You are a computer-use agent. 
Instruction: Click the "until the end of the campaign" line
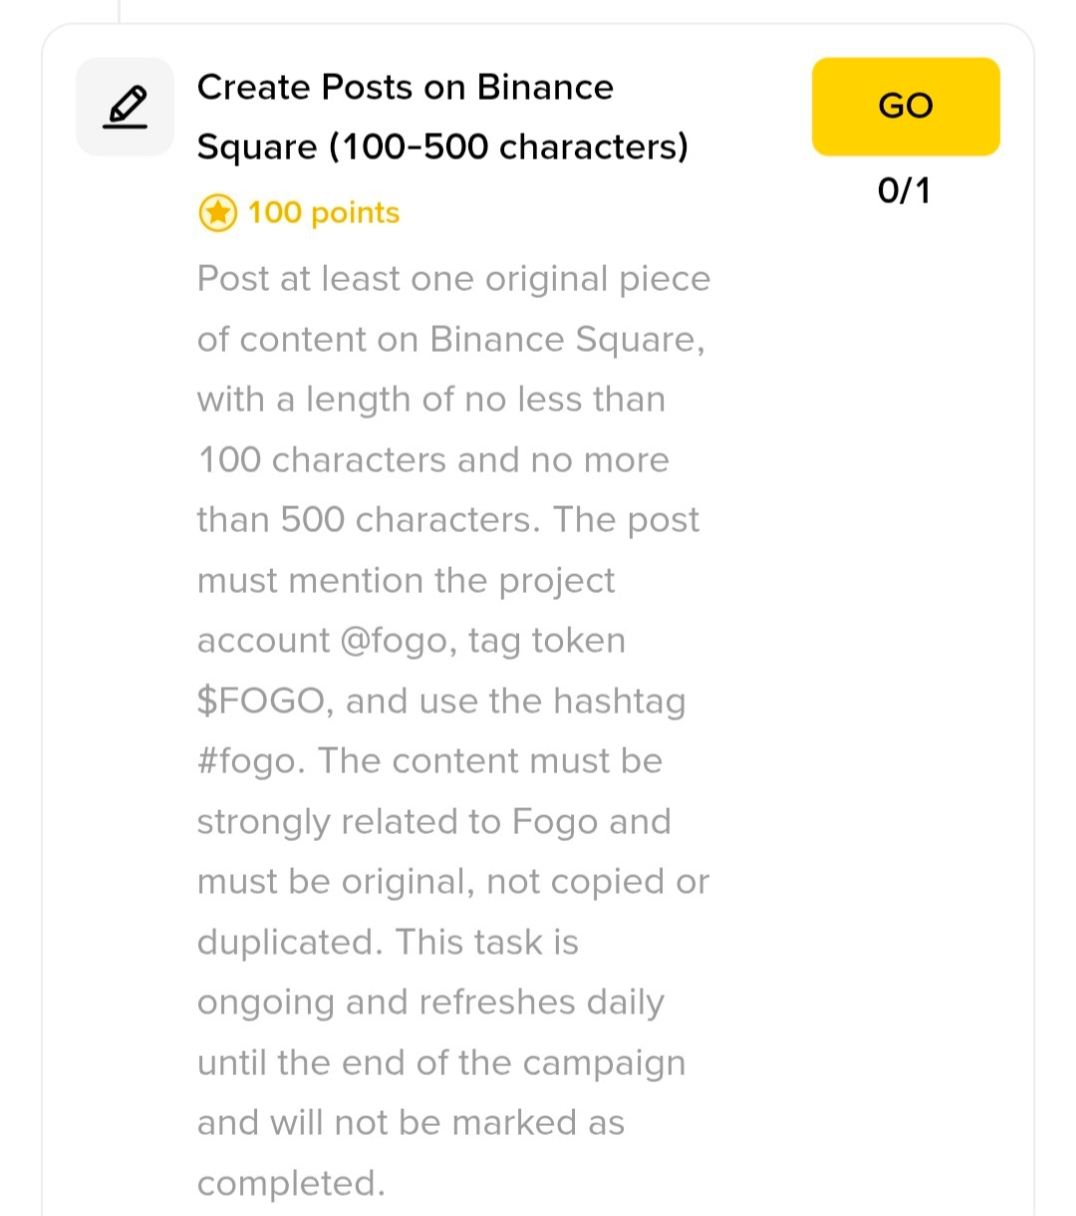coord(441,1063)
